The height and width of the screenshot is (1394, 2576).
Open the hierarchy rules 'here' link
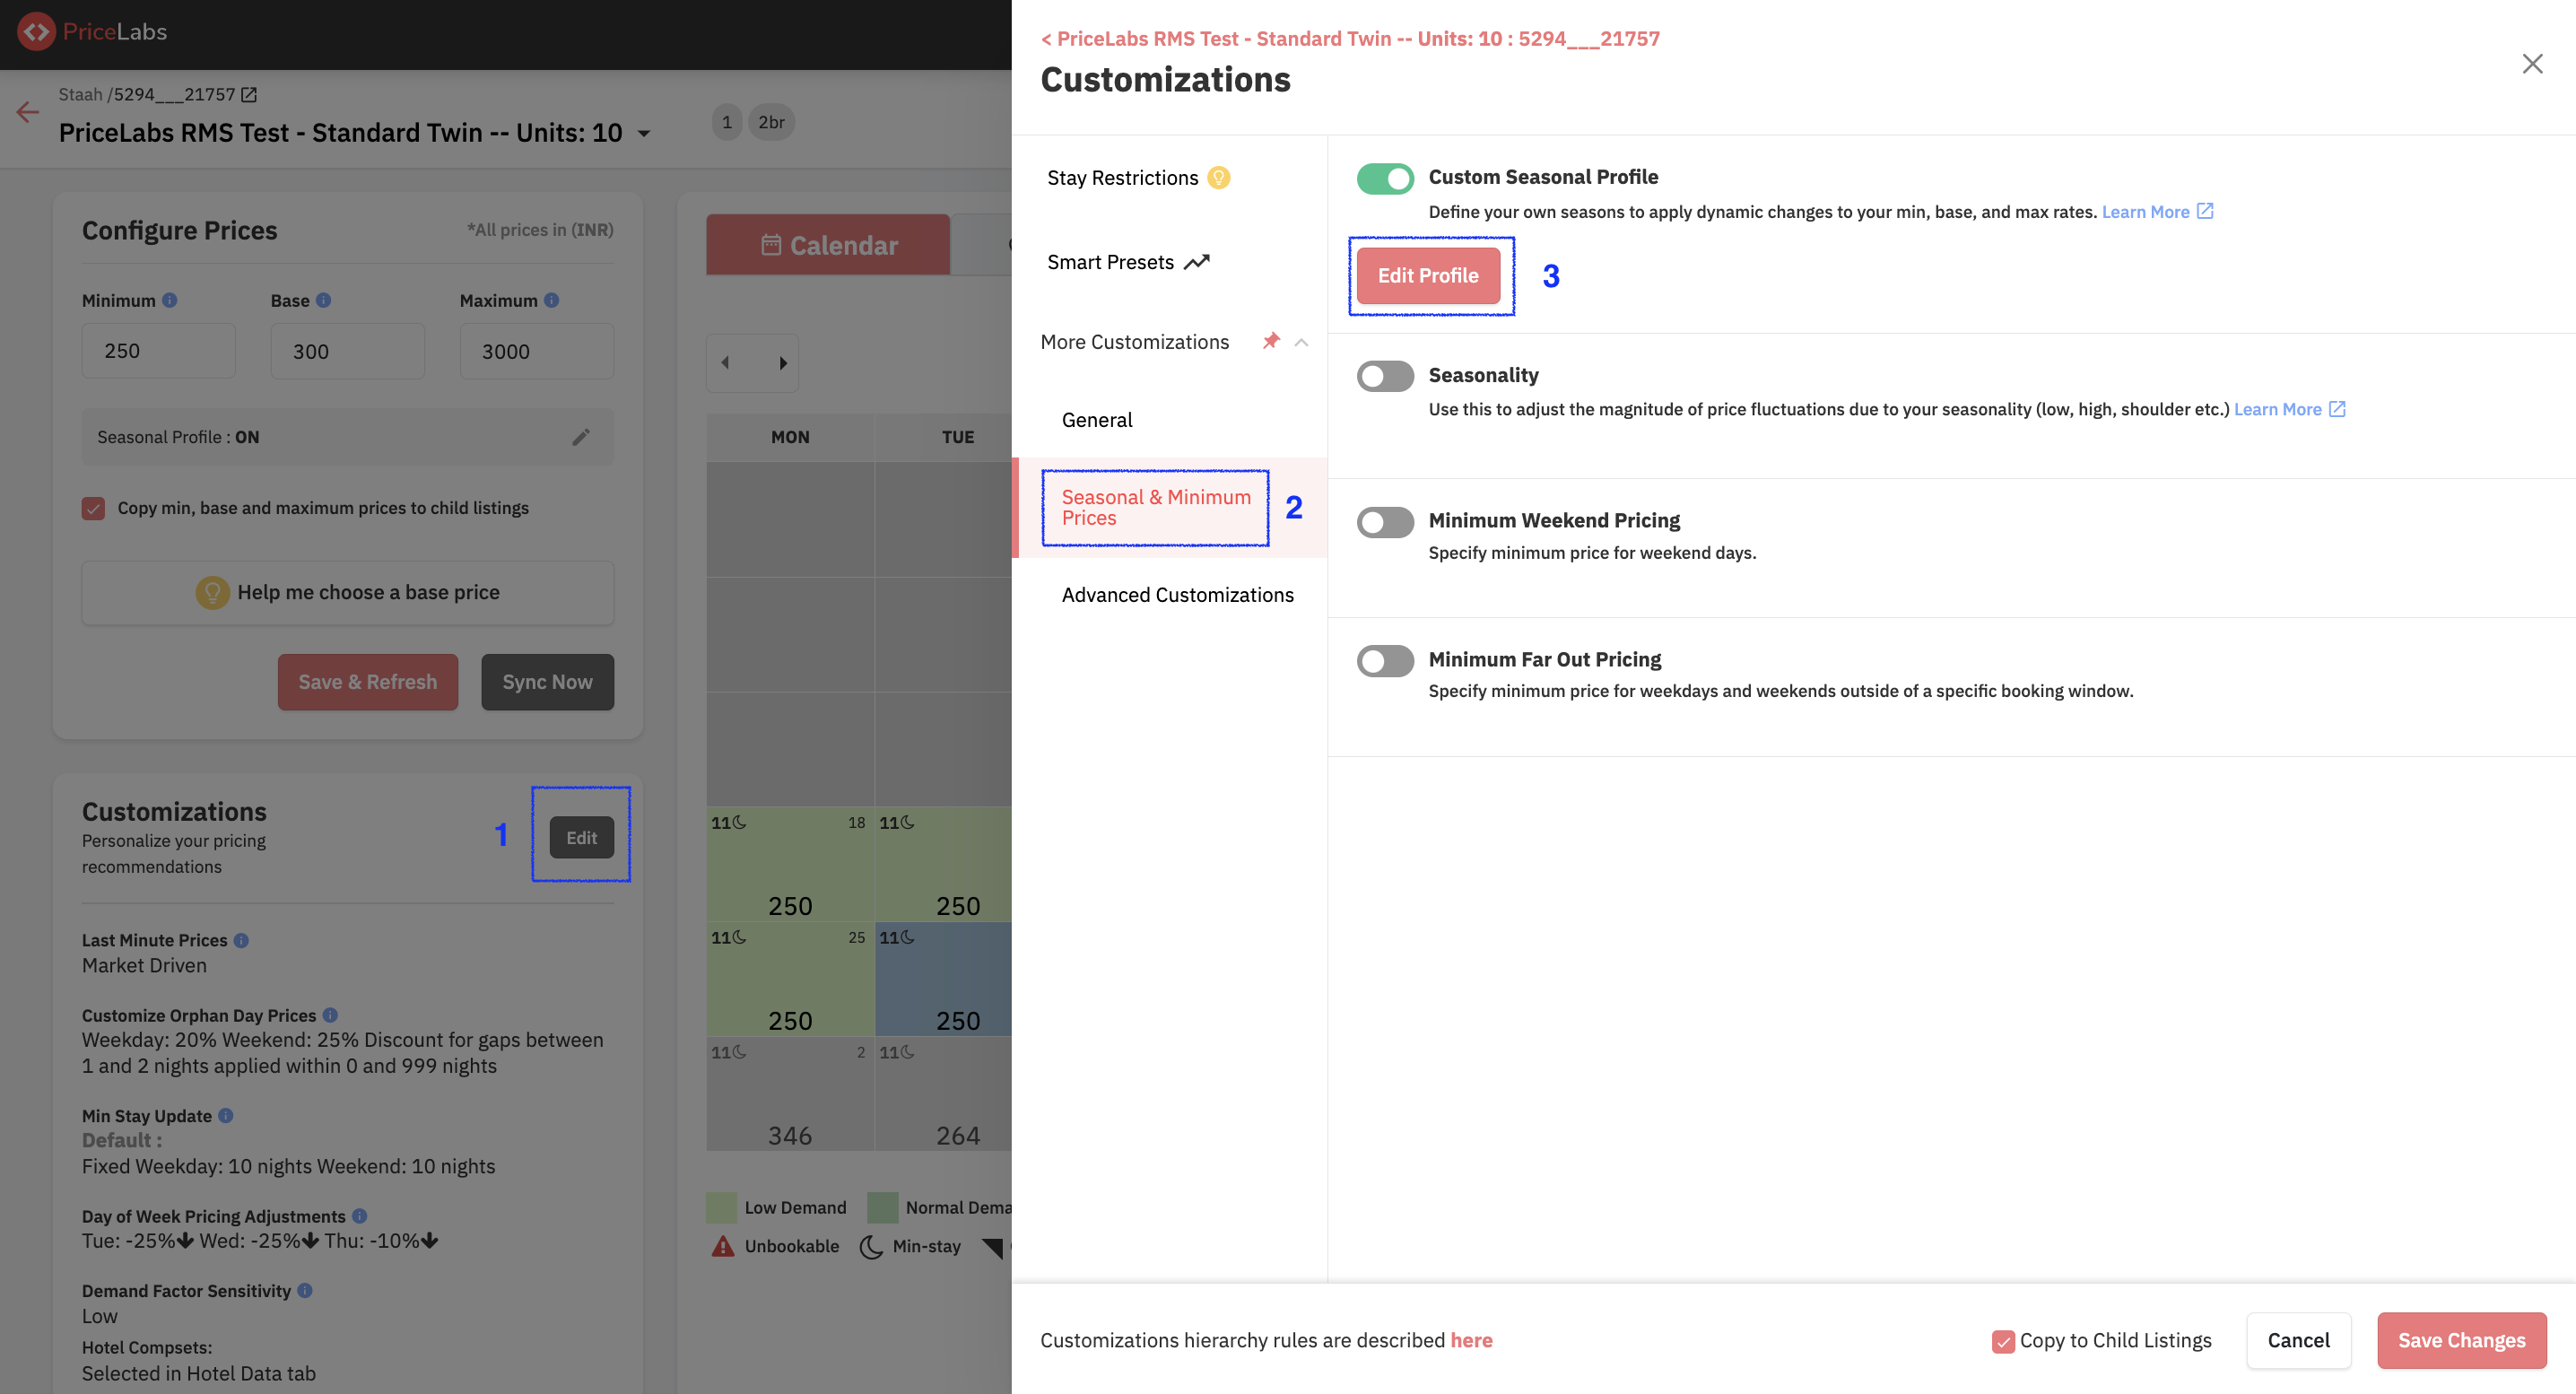(x=1471, y=1341)
